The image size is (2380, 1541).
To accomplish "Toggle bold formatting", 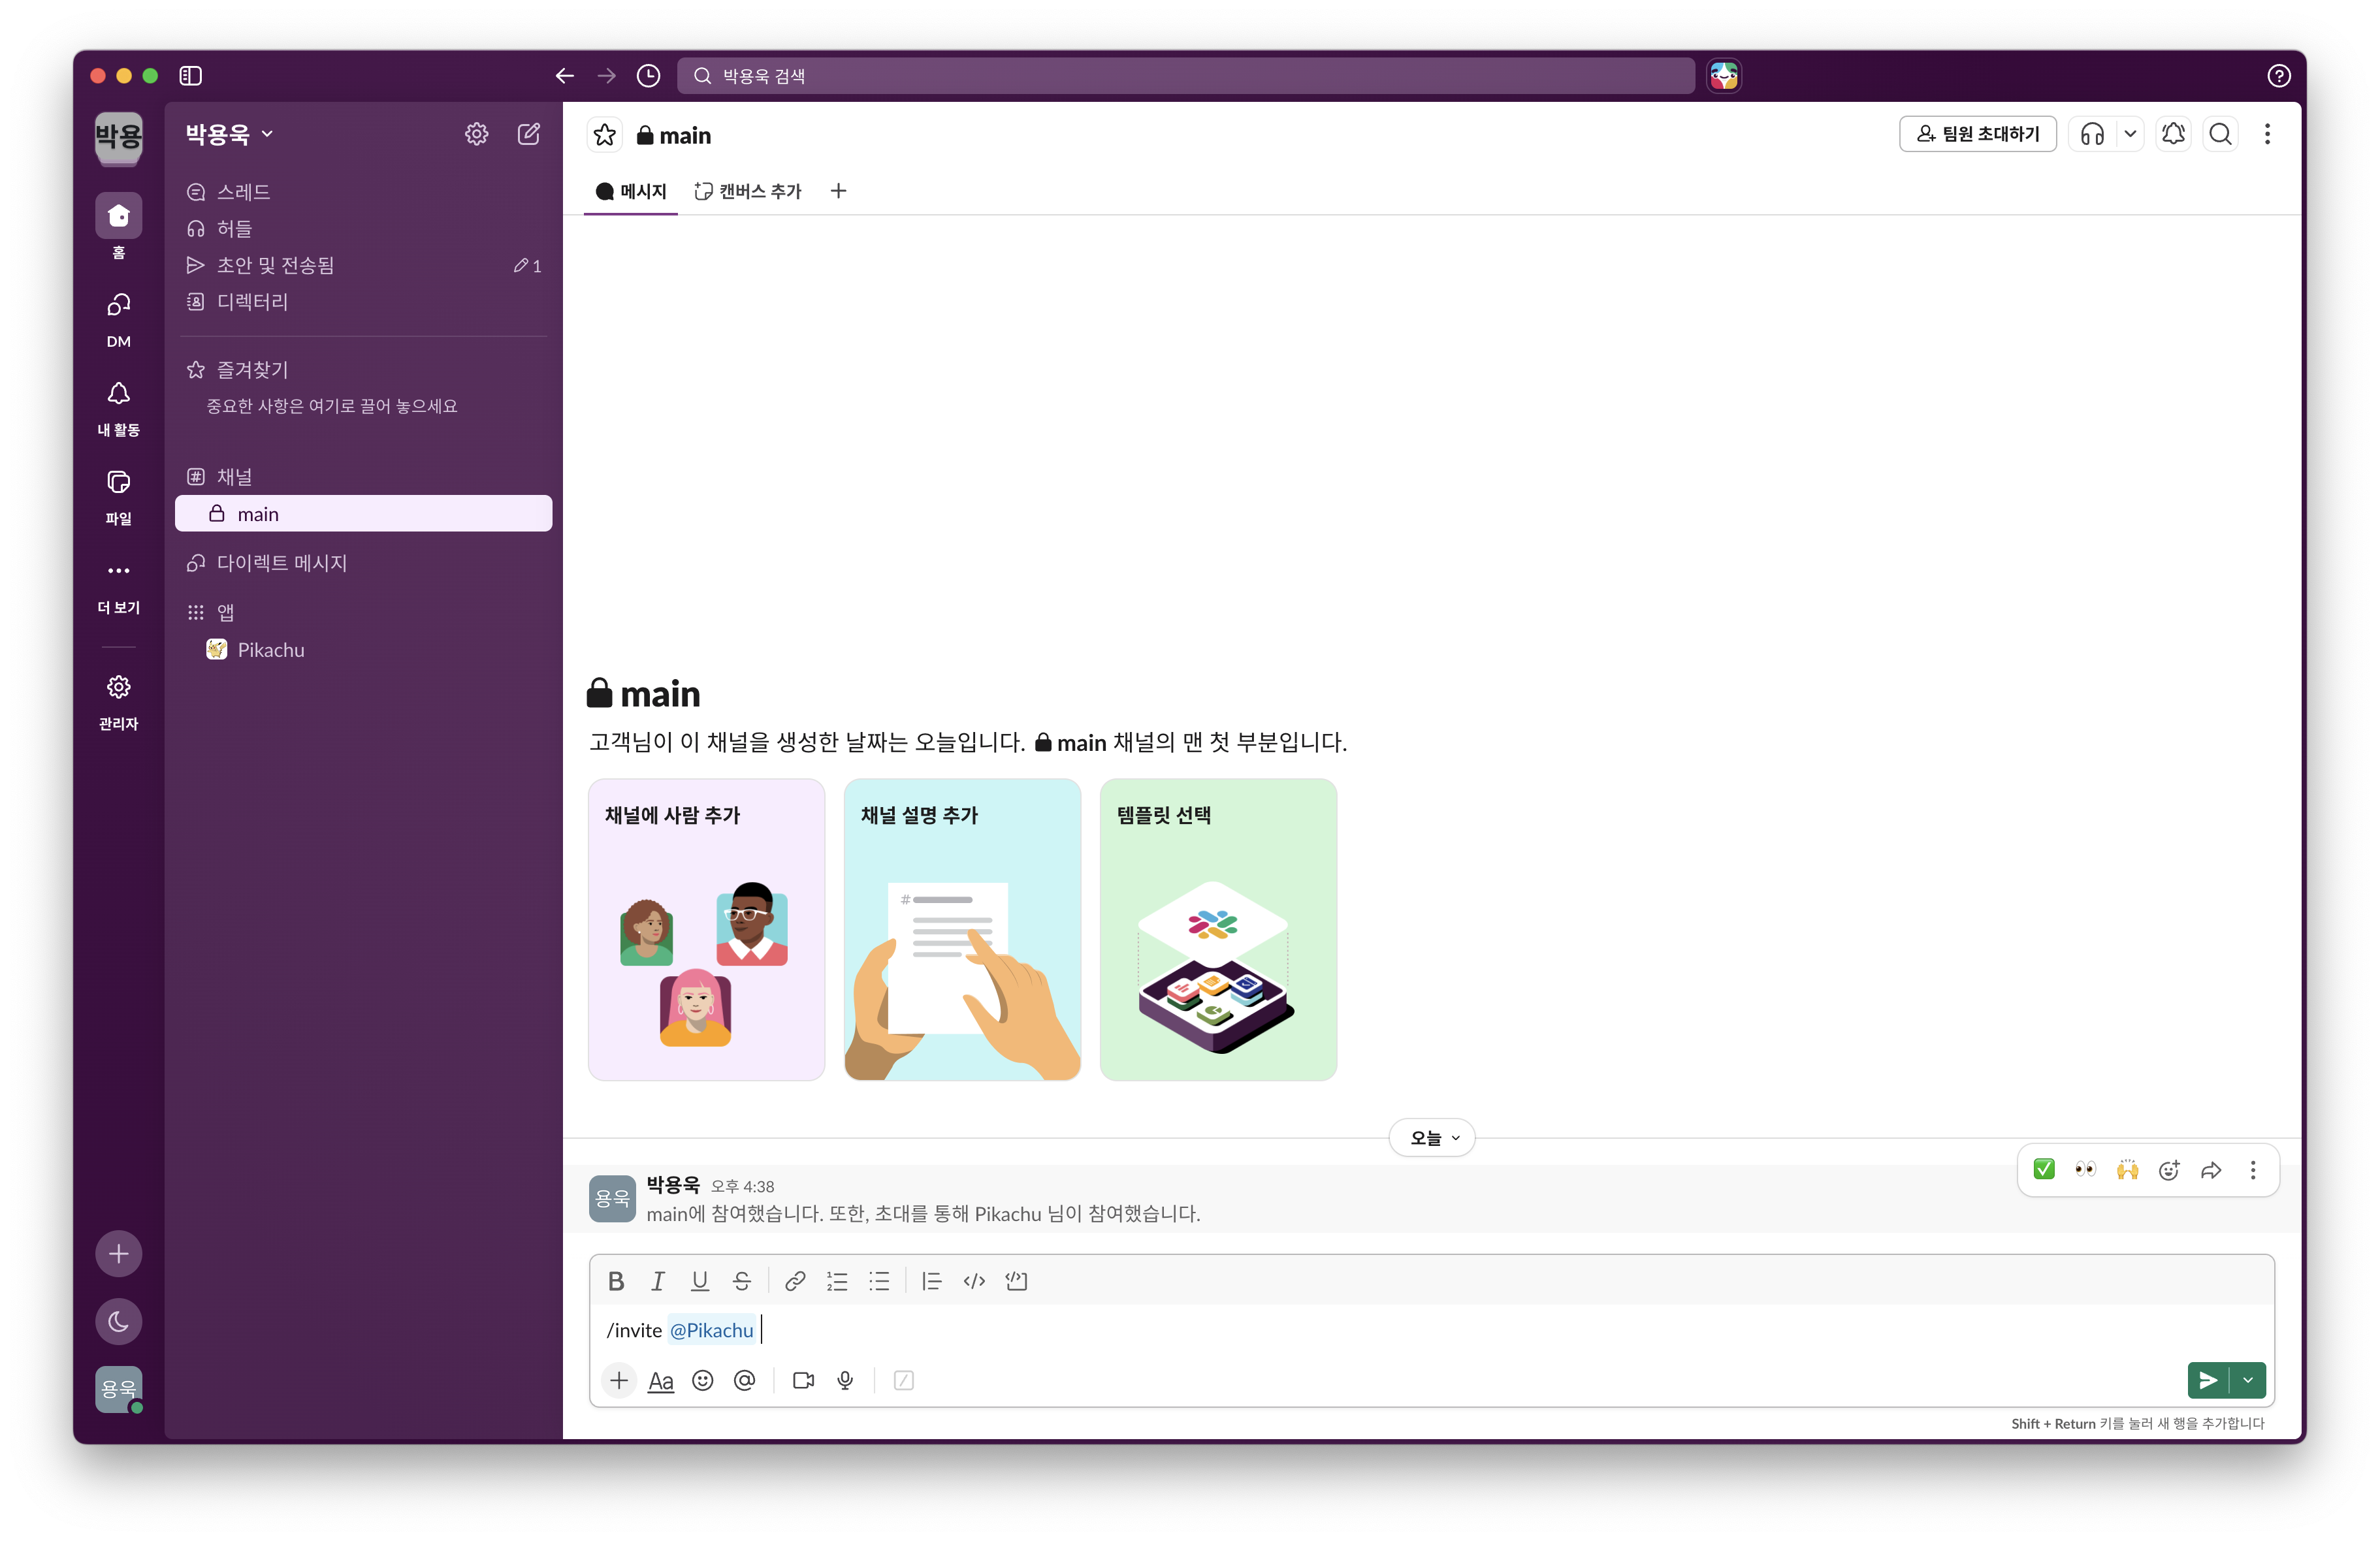I will 616,1281.
